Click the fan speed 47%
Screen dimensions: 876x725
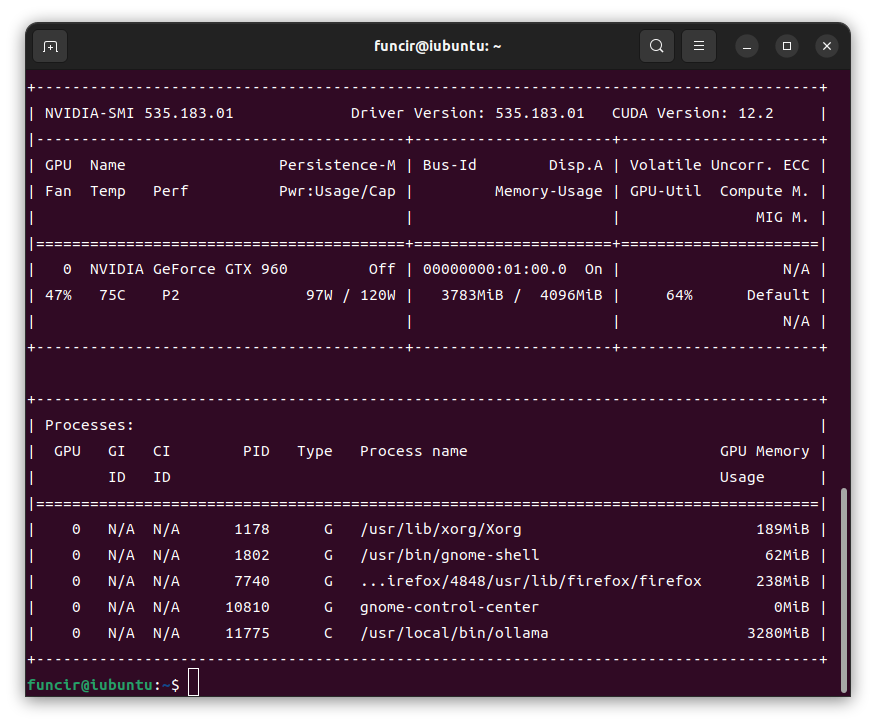tap(58, 295)
